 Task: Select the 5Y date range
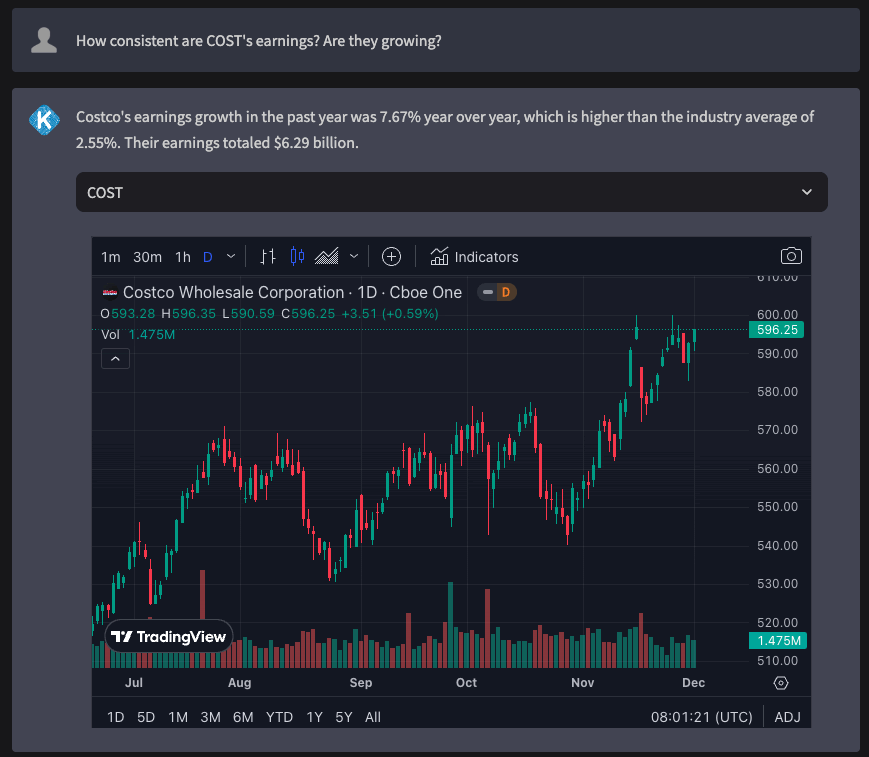(x=344, y=717)
